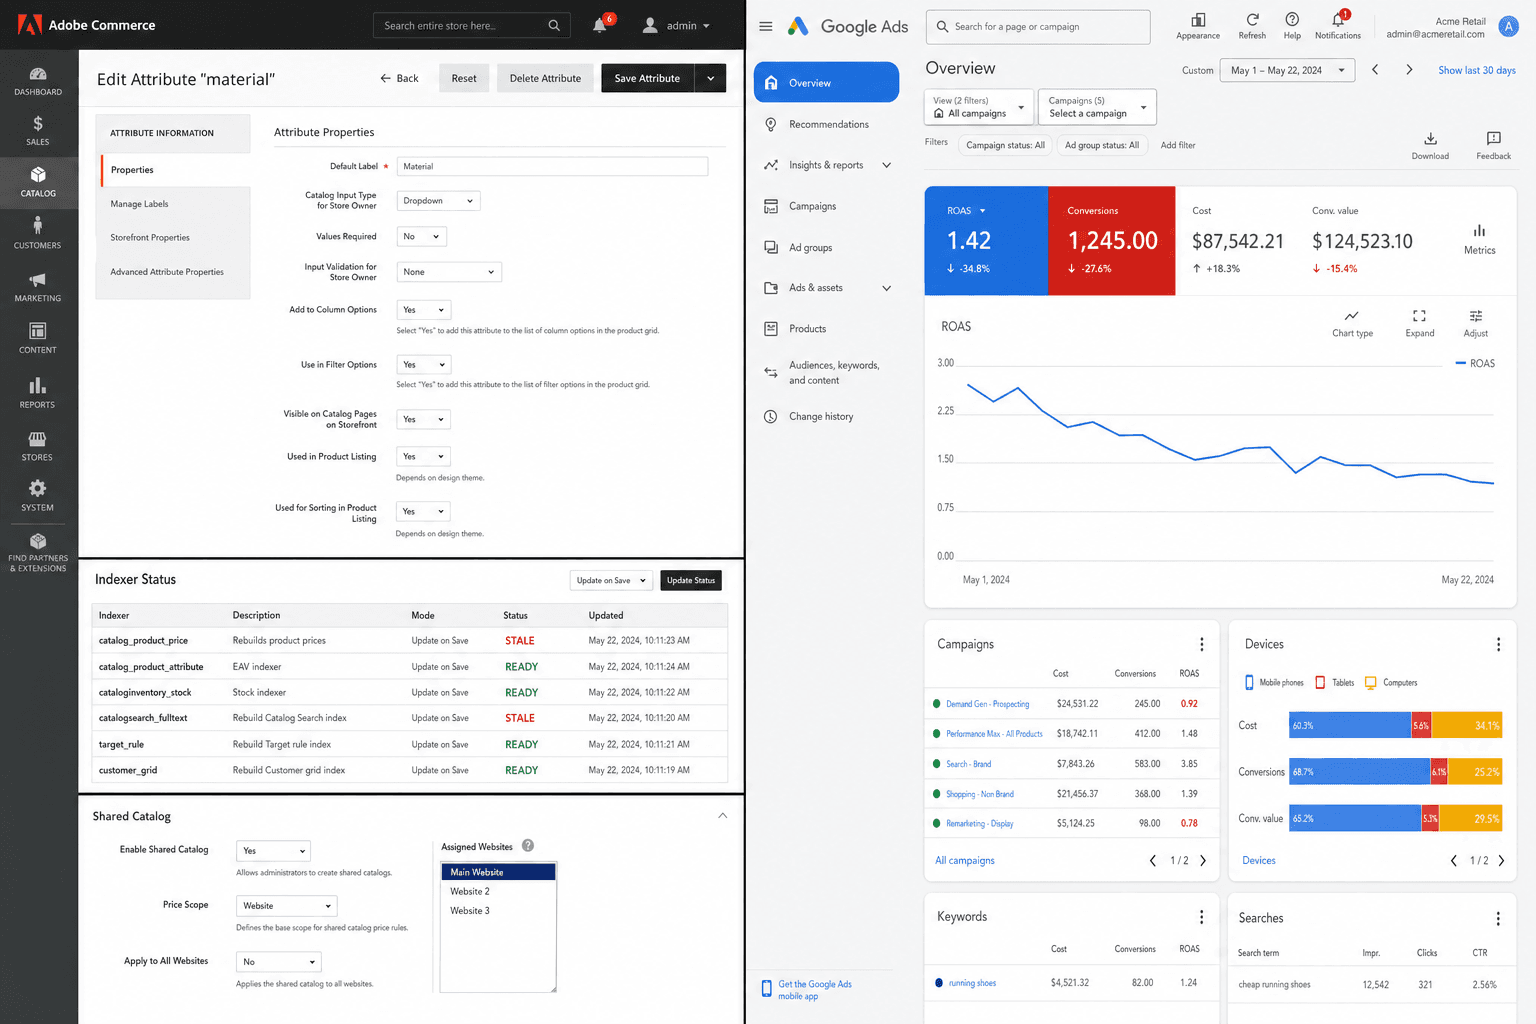Open admin account menu
Image resolution: width=1536 pixels, height=1024 pixels.
[676, 25]
